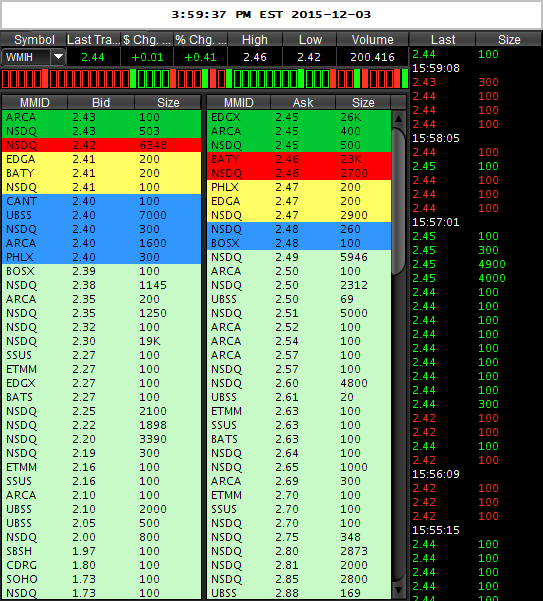Select the PHLX 2.47 ask row

299,187
